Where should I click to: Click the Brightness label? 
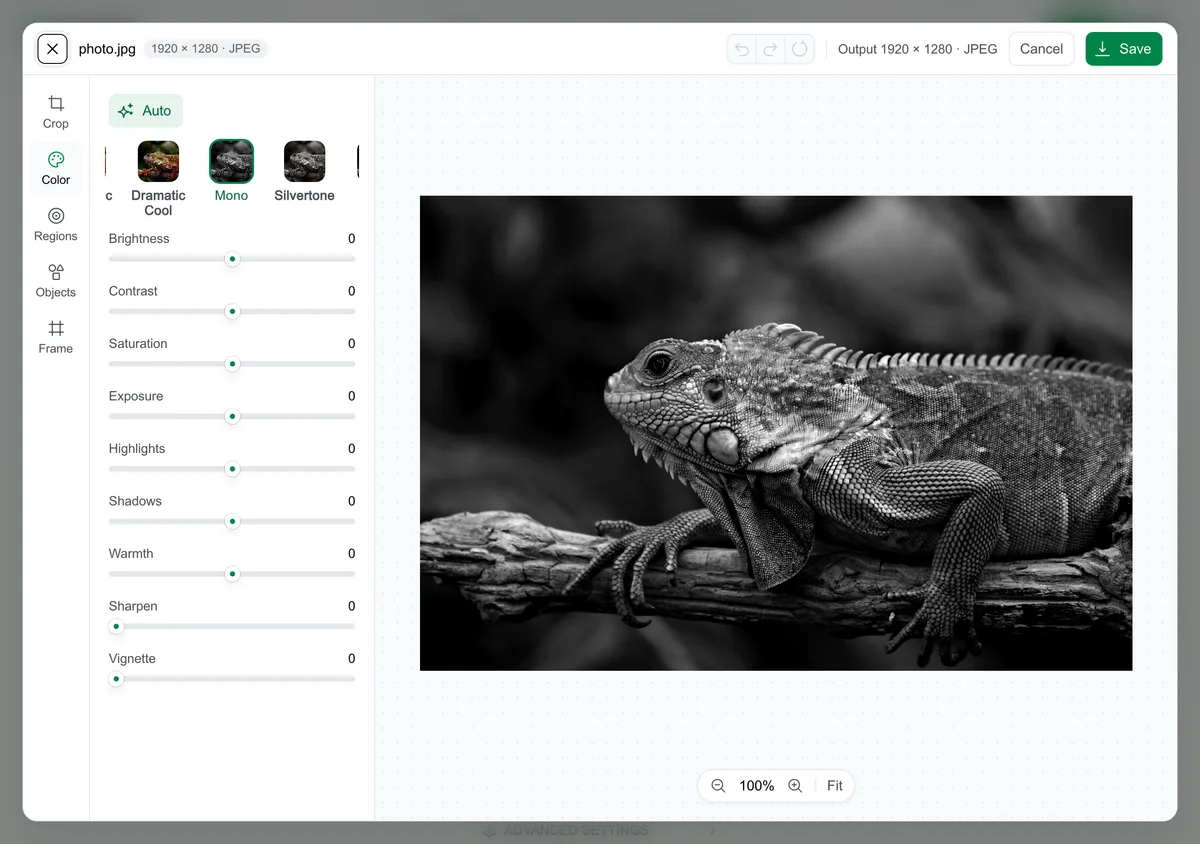click(139, 238)
